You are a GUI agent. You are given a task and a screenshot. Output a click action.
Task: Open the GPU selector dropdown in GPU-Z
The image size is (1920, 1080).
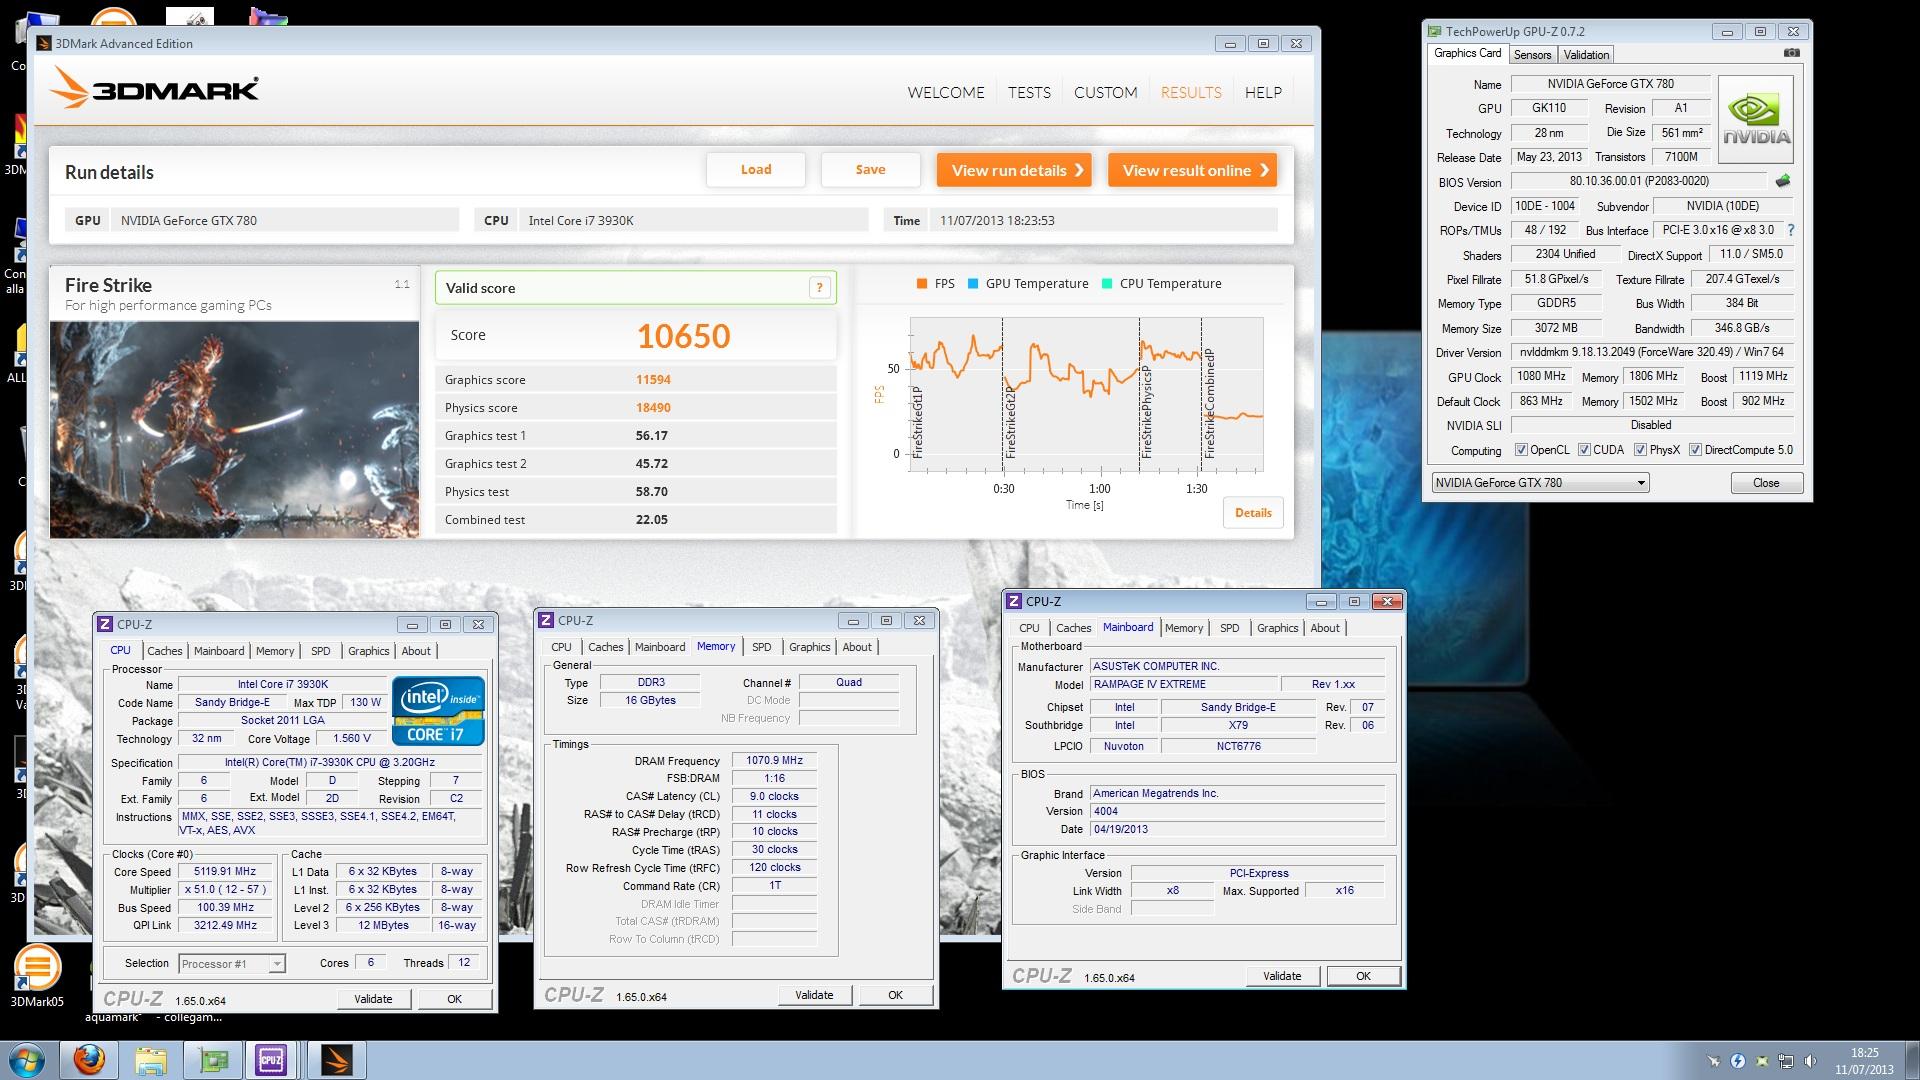point(1540,483)
